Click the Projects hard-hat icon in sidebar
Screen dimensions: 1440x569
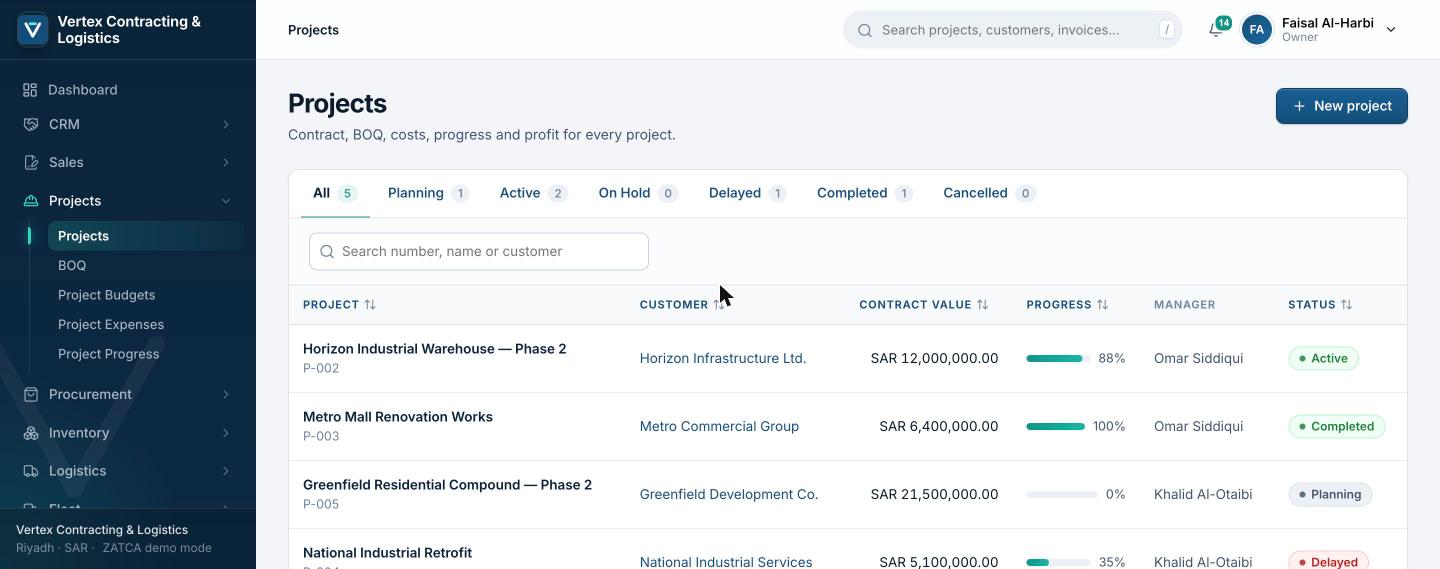point(31,201)
